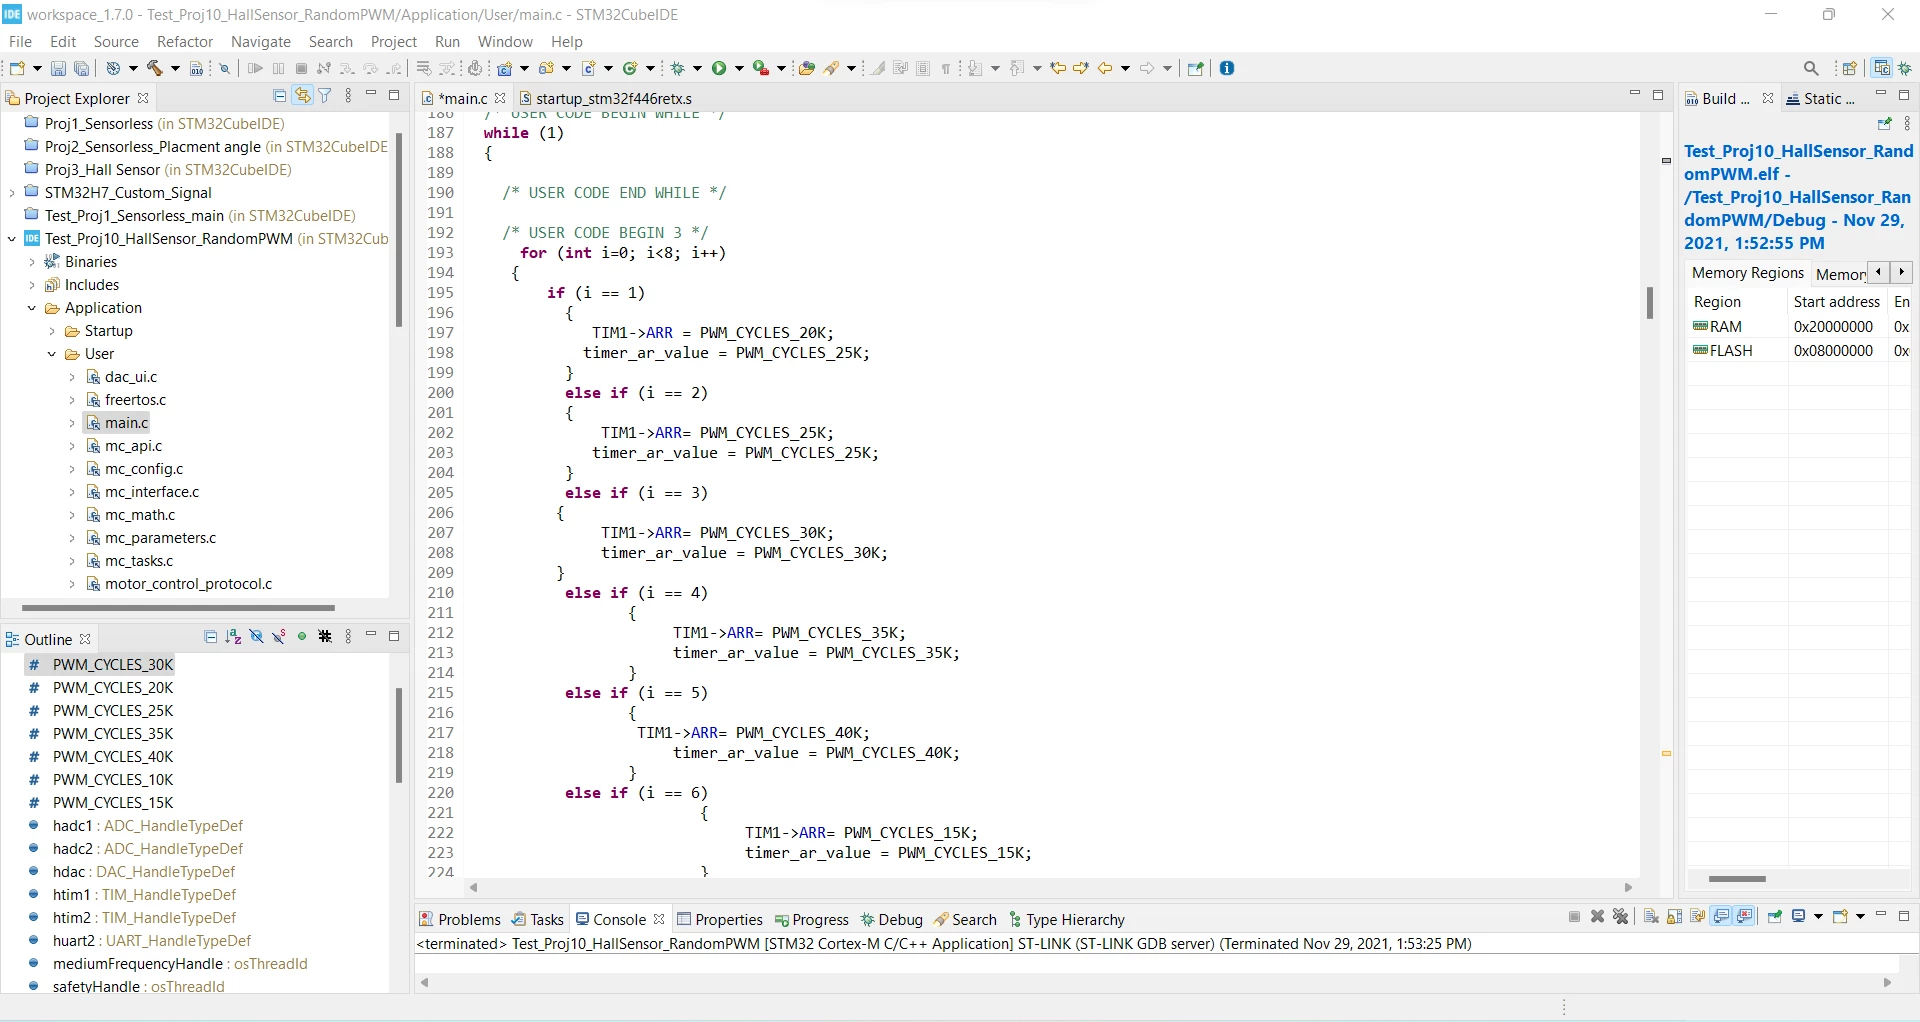Click the Build Analyzer export icon
This screenshot has width=1920, height=1022.
pyautogui.click(x=1885, y=124)
